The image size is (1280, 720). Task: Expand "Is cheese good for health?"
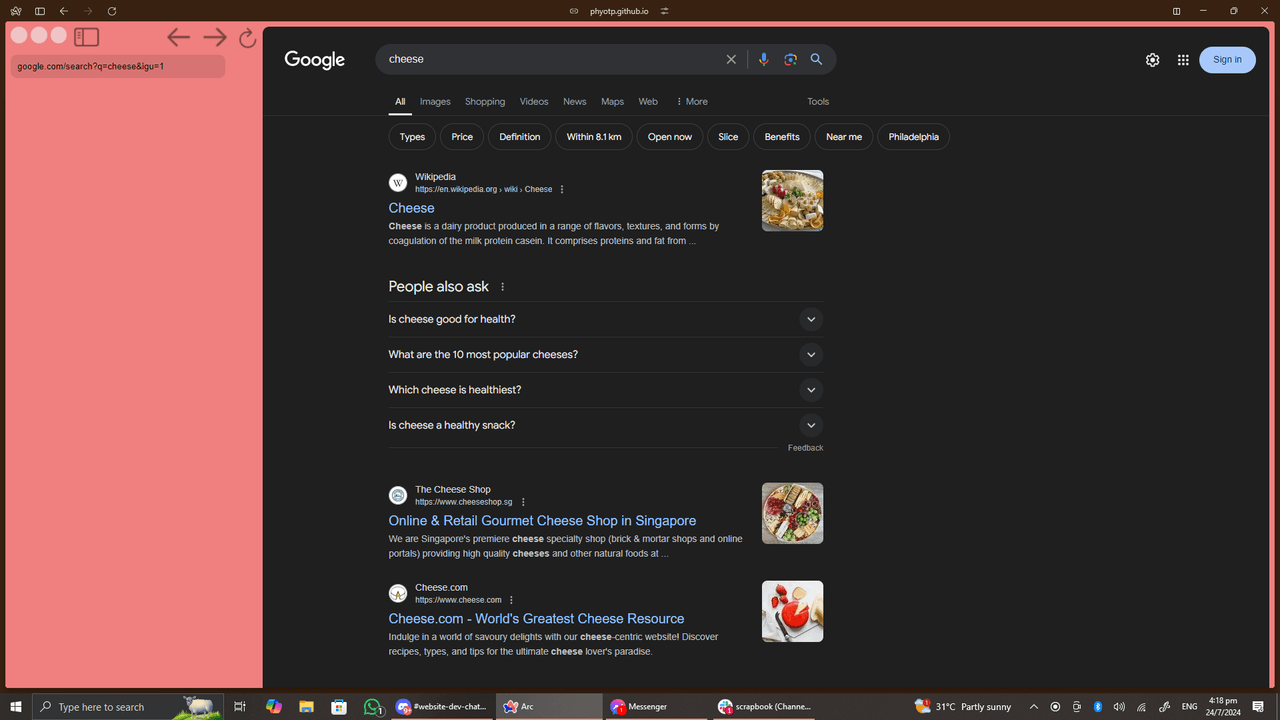(810, 320)
